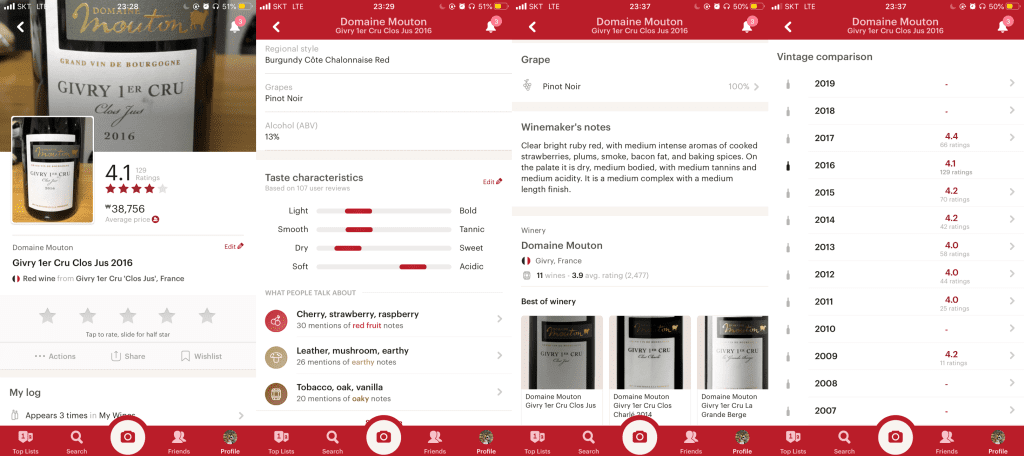Tap battery indicator on Vintage comparison screen
This screenshot has width=1024, height=456.
coord(1012,6)
